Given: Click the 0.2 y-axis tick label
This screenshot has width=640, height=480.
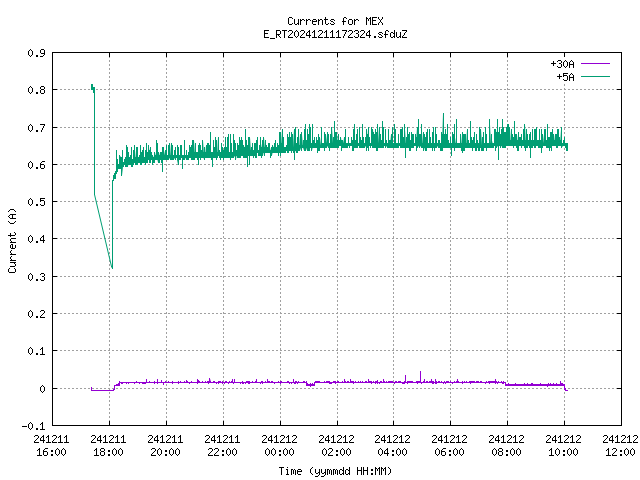Looking at the screenshot, I should pos(36,314).
